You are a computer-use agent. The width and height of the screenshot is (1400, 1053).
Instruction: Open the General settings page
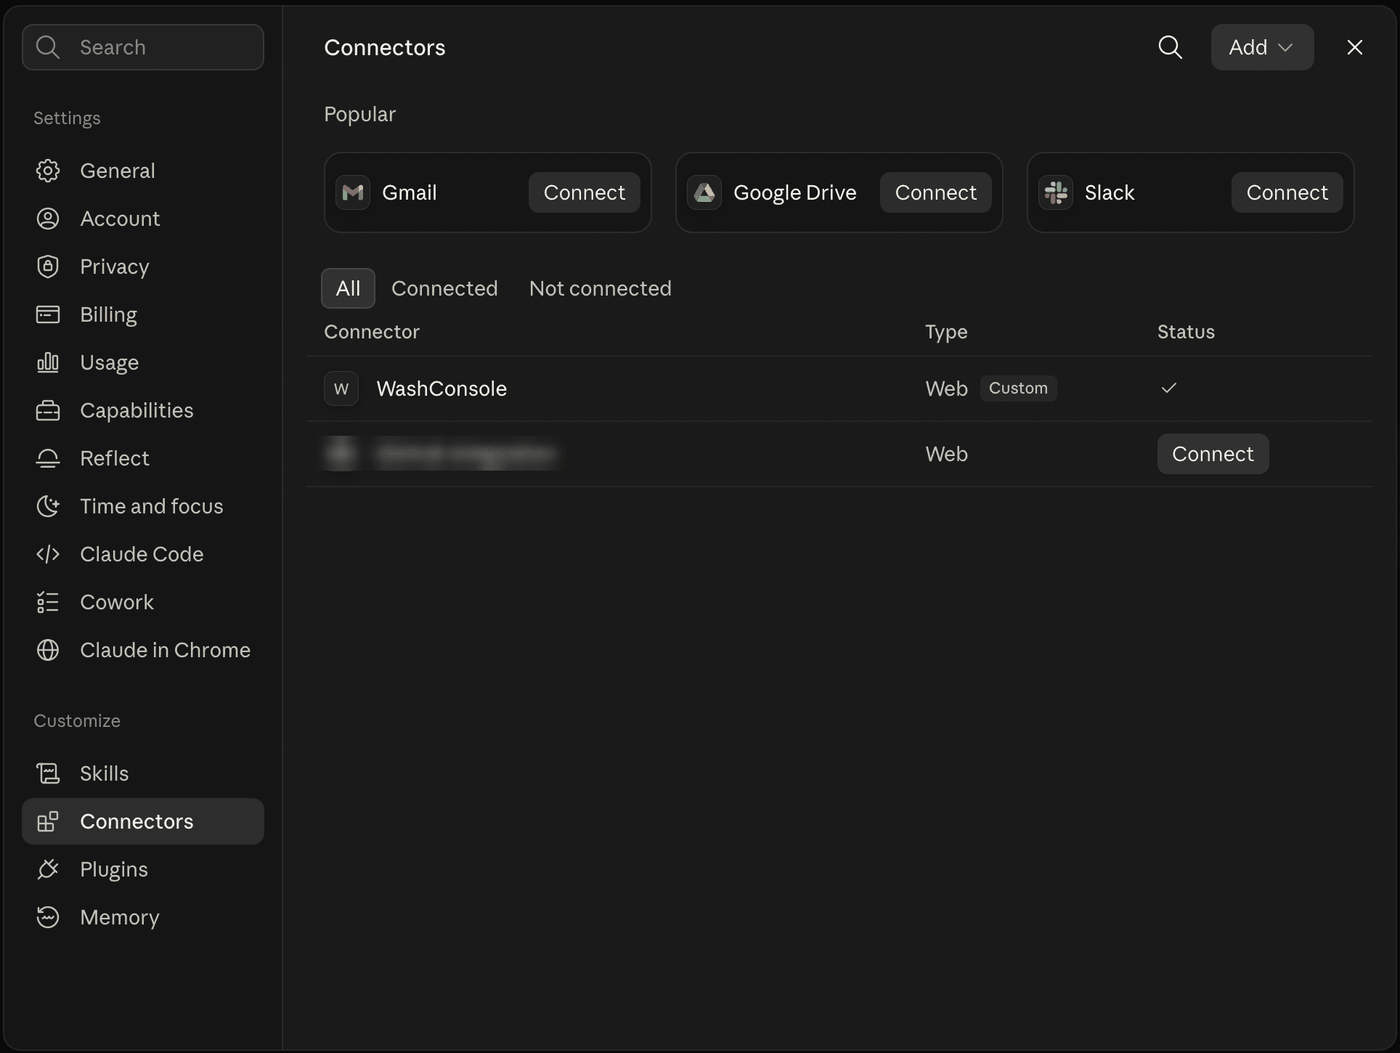pos(143,171)
